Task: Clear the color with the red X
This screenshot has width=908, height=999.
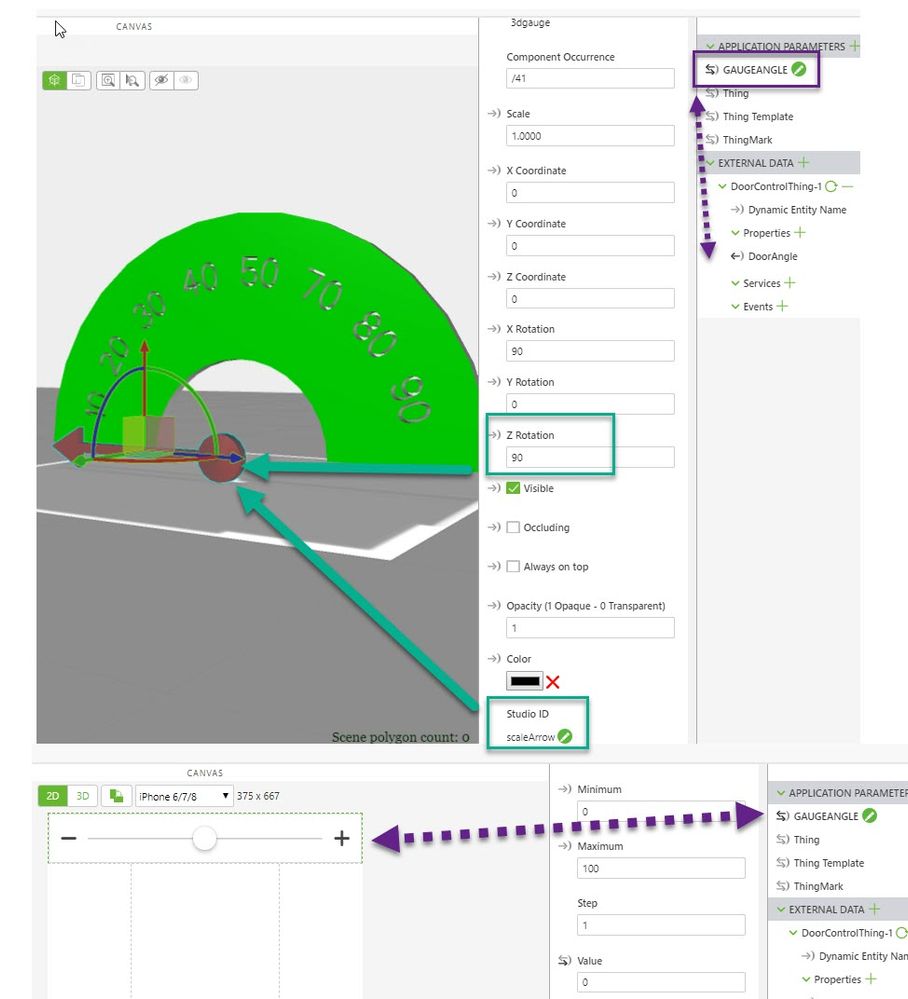Action: (x=552, y=682)
